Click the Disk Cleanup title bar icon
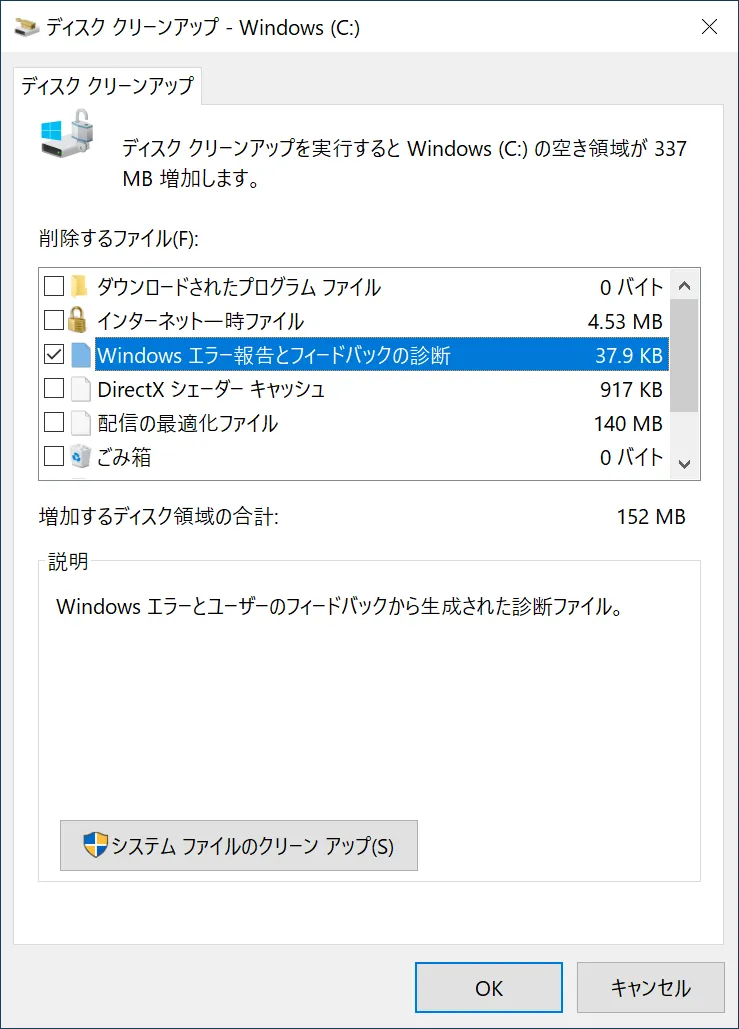This screenshot has width=739, height=1029. click(26, 28)
